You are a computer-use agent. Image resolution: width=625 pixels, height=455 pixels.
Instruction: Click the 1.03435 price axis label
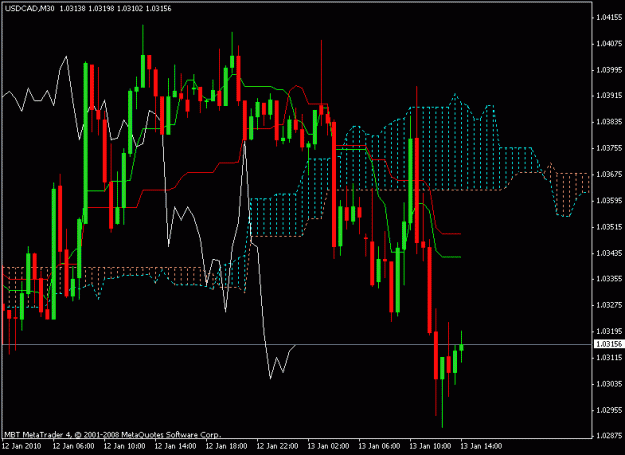[609, 253]
